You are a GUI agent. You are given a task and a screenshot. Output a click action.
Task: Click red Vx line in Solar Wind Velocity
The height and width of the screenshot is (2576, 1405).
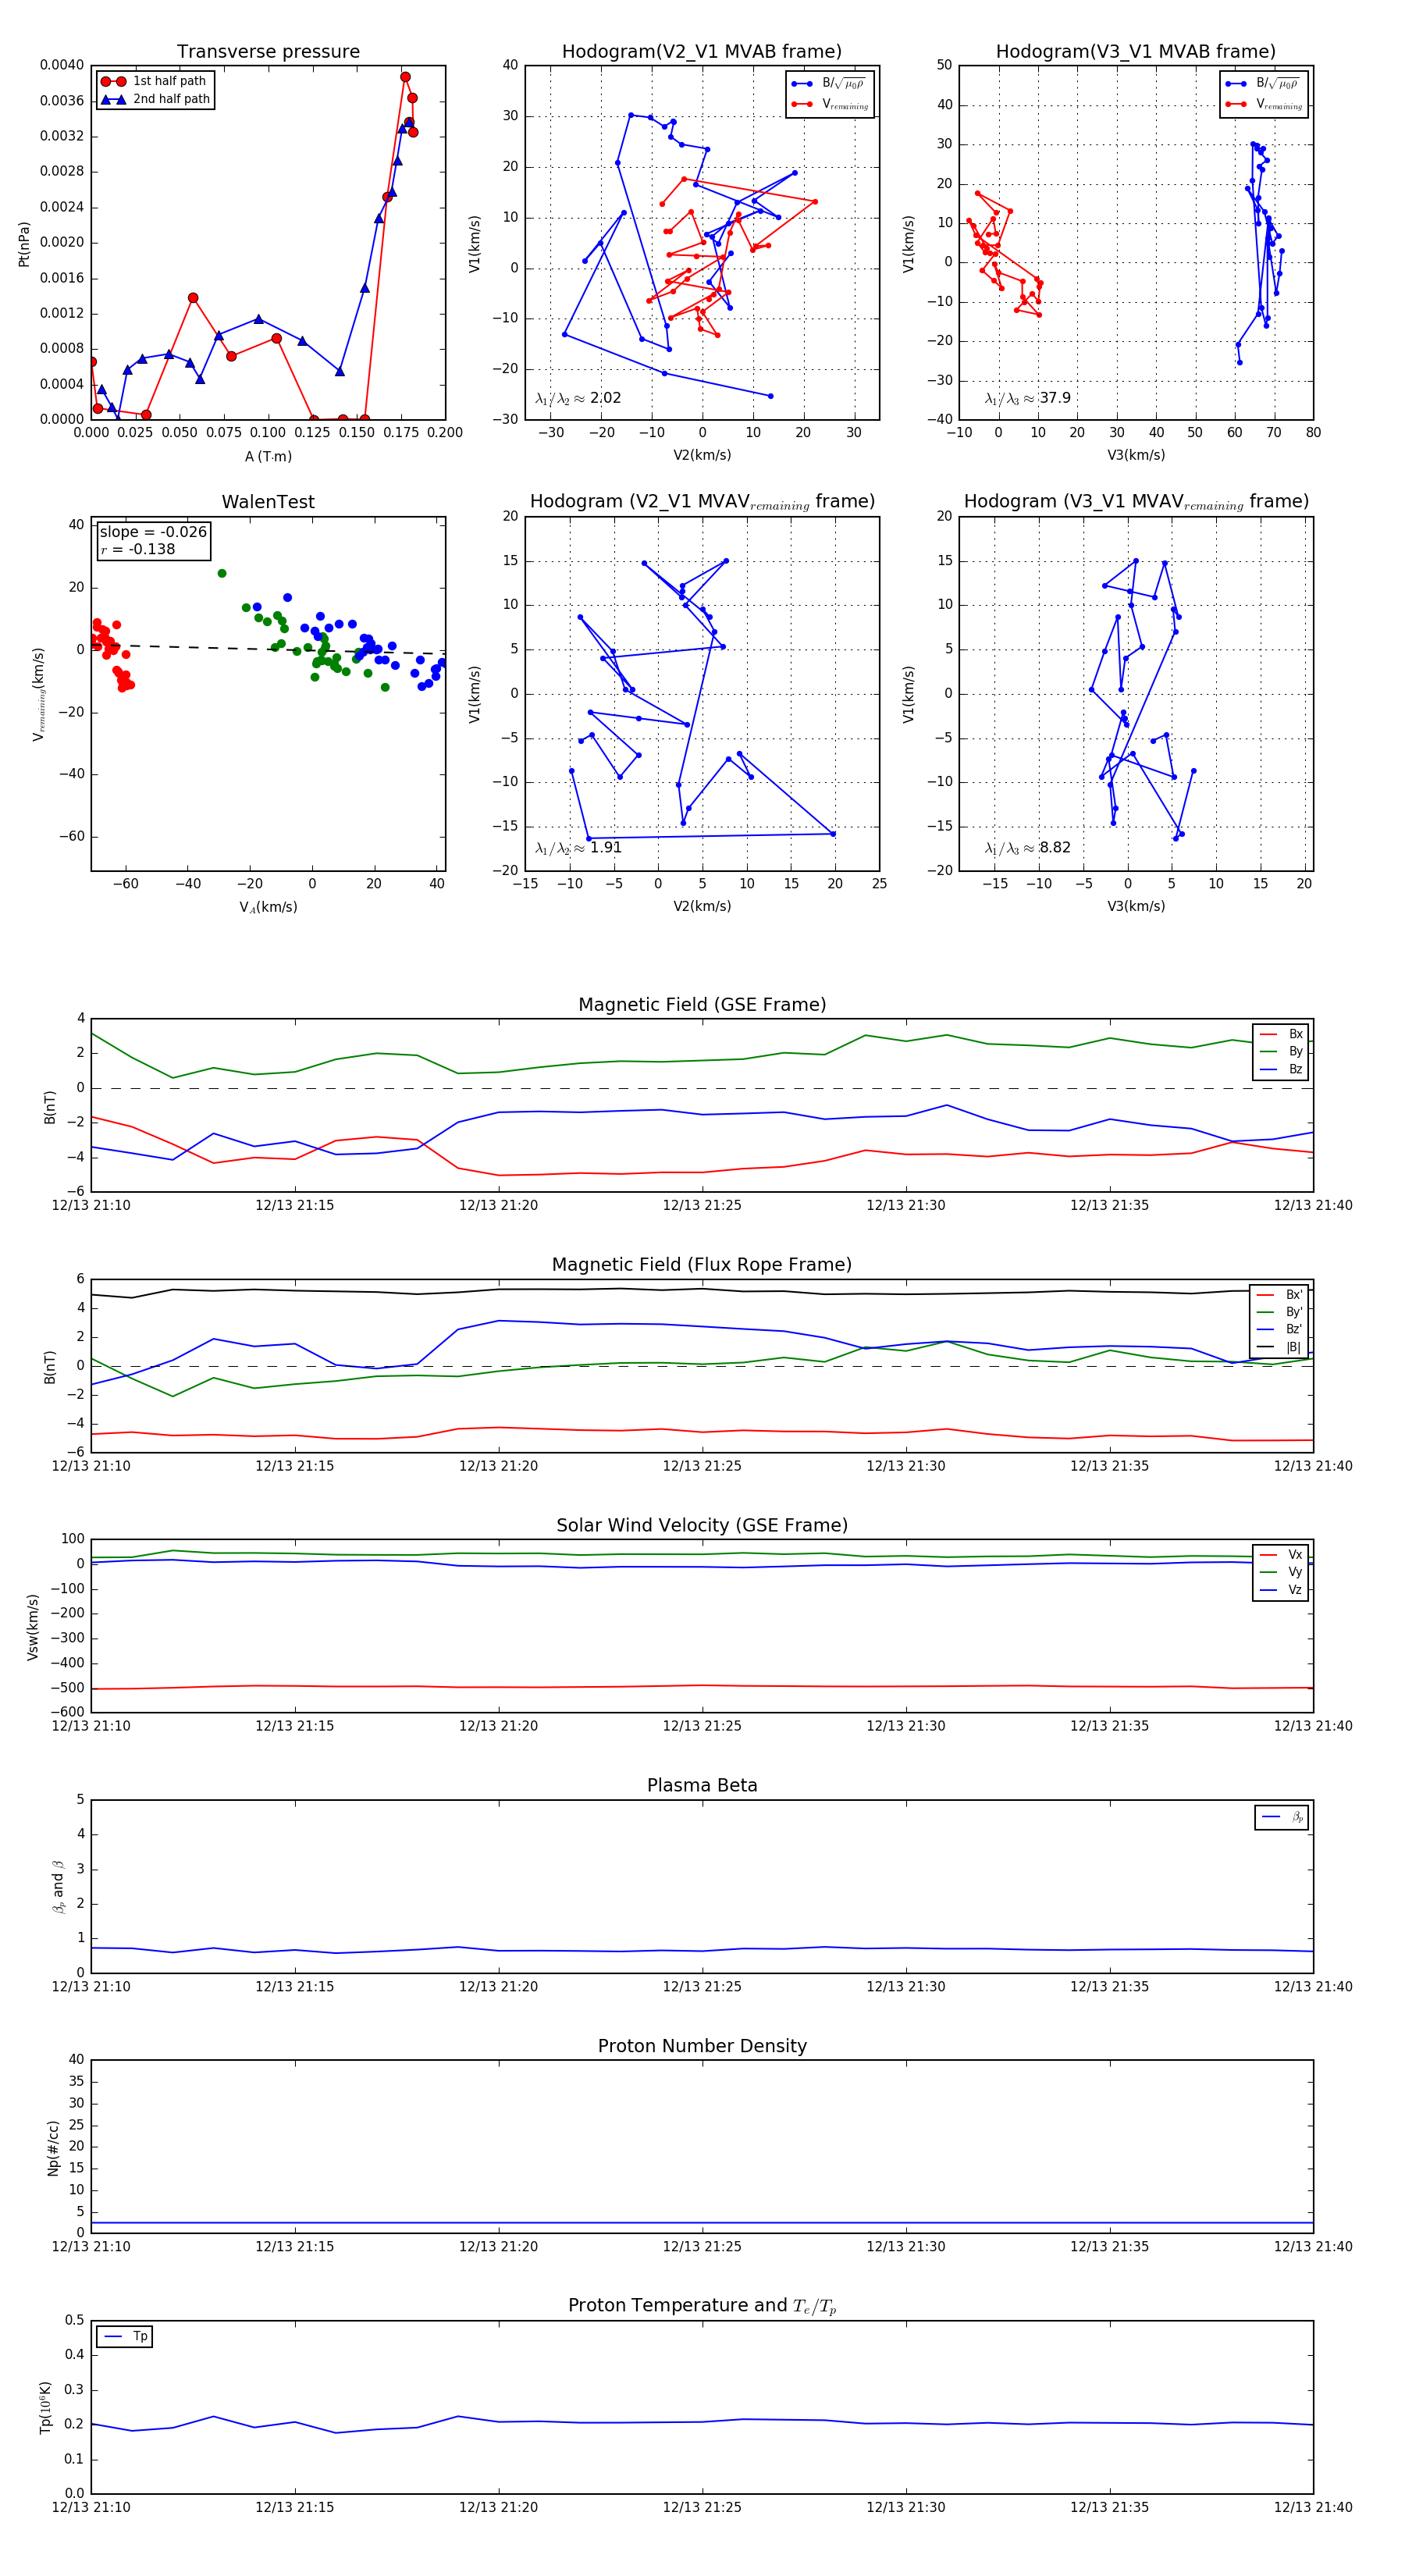(702, 1686)
